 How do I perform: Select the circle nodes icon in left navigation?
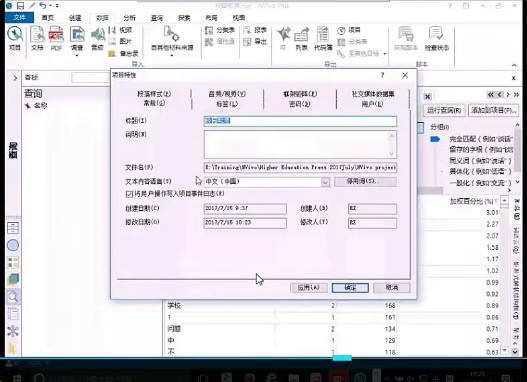pos(13,245)
